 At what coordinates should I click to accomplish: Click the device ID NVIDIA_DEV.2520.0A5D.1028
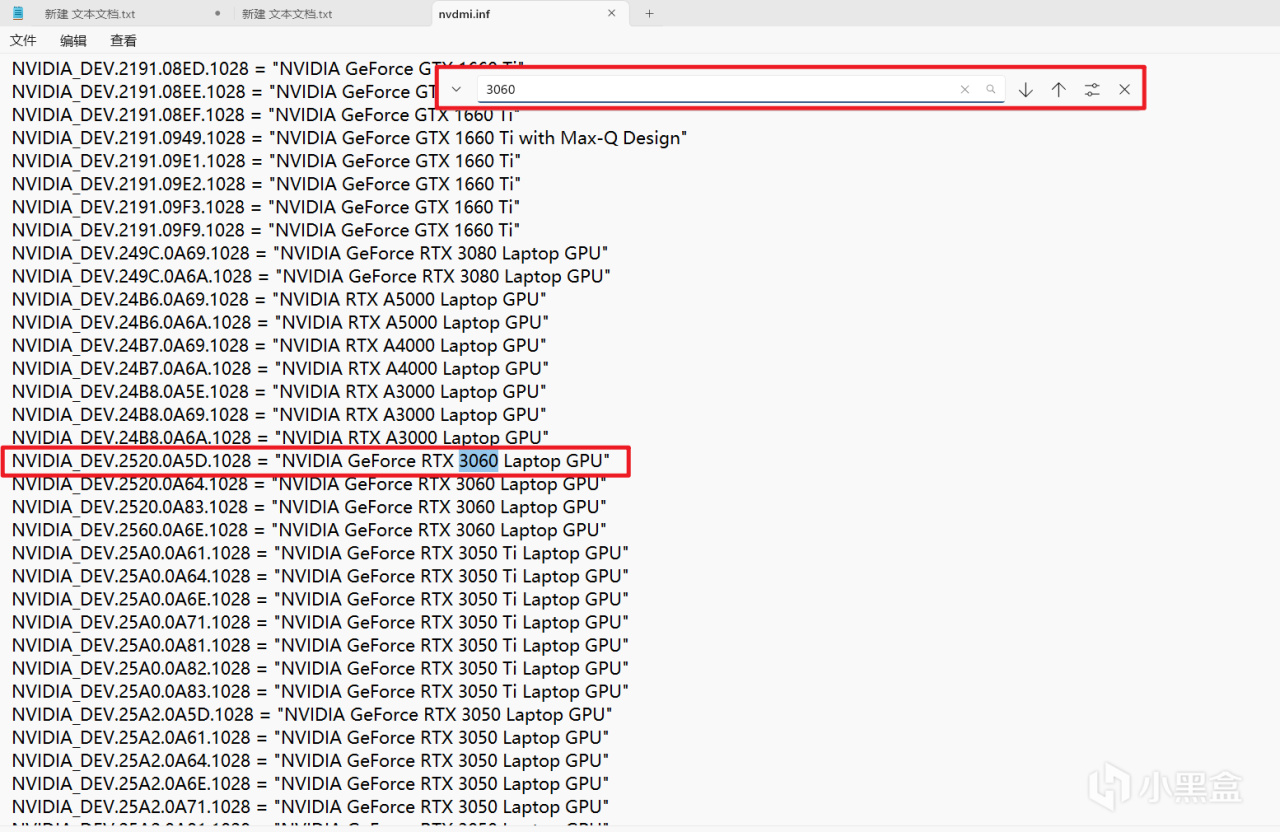tap(132, 461)
